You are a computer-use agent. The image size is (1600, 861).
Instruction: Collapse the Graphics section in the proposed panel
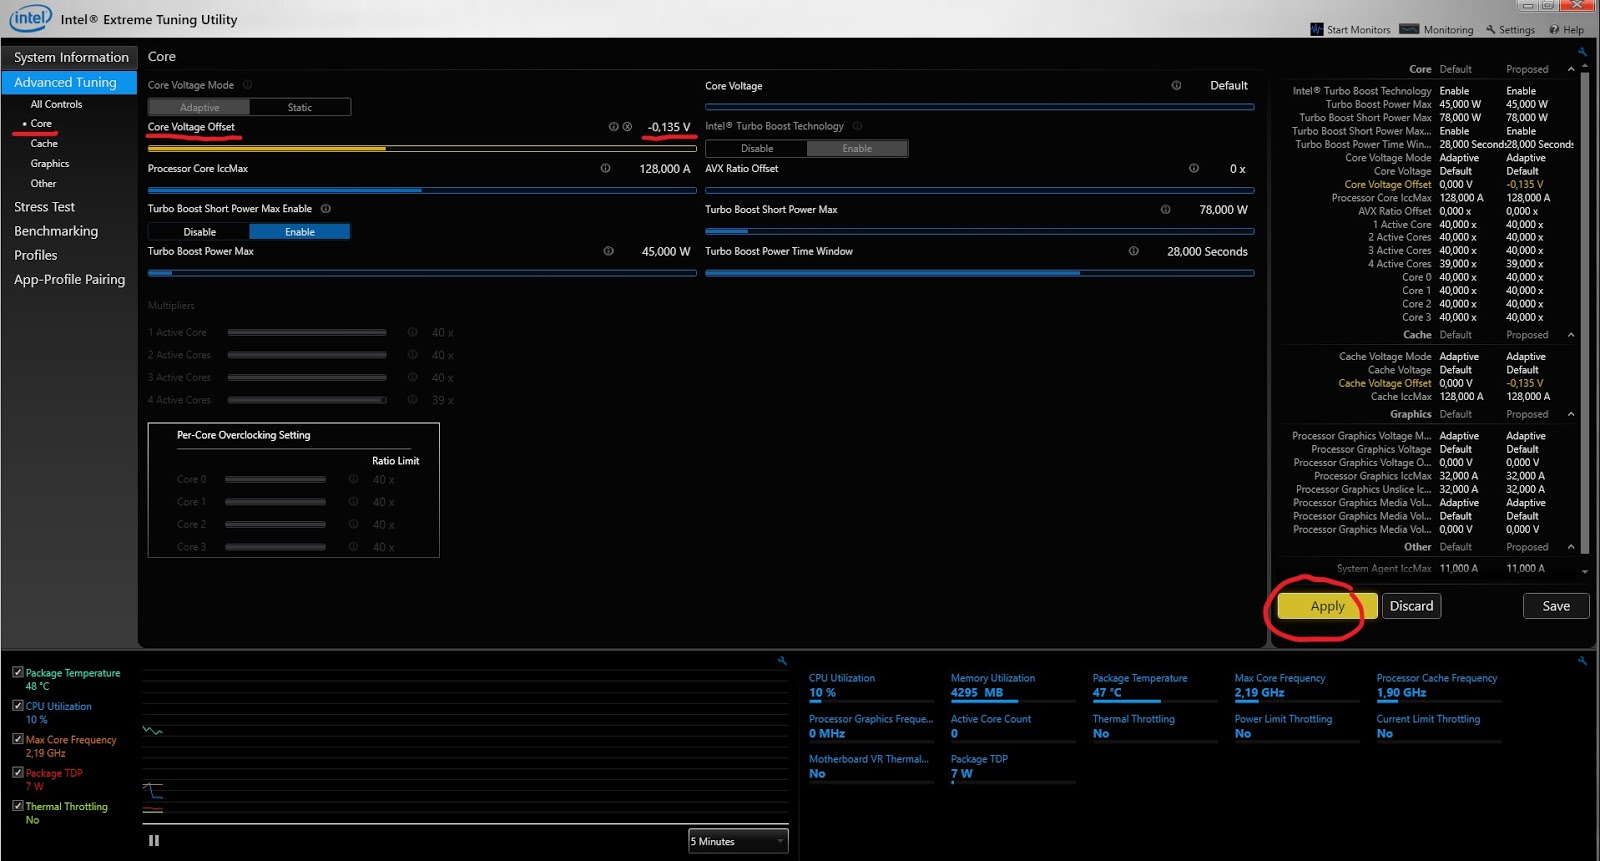(1571, 414)
